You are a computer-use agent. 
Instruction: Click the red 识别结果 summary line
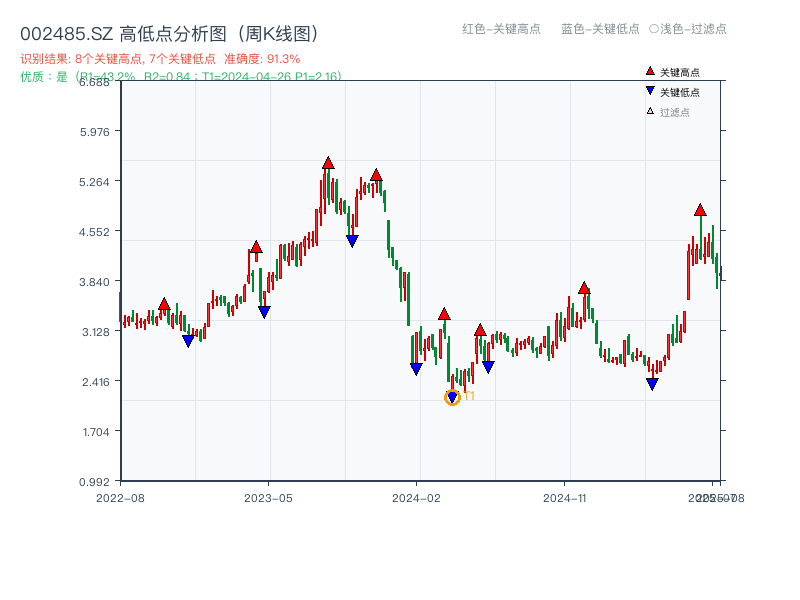click(160, 59)
